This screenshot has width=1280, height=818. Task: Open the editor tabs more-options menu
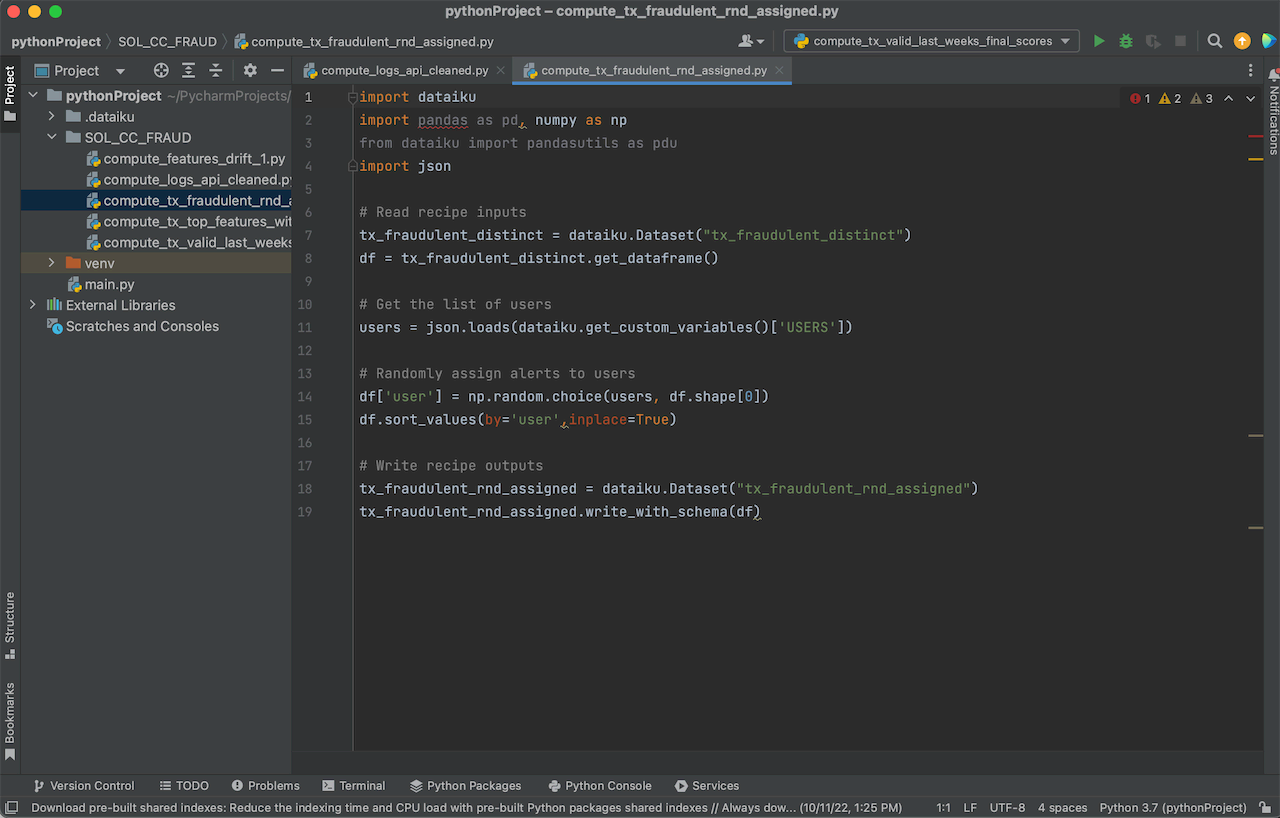point(1251,71)
